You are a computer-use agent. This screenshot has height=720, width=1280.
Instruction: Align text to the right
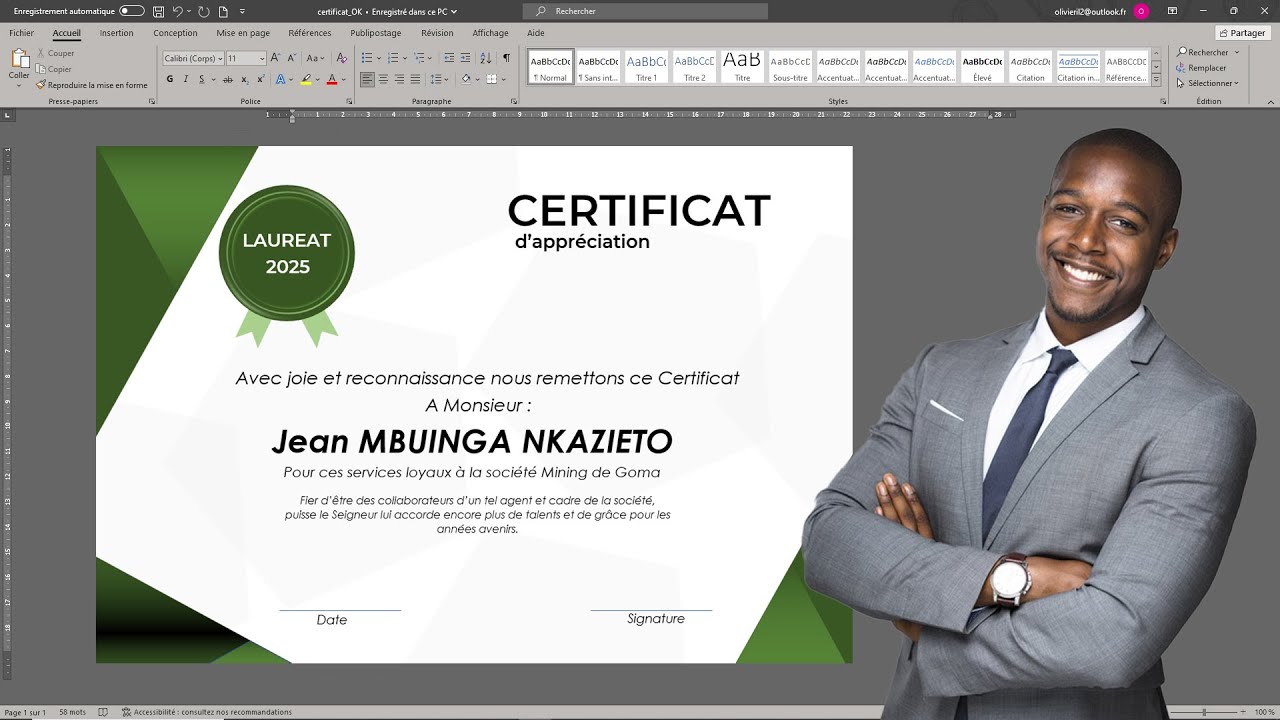[400, 79]
